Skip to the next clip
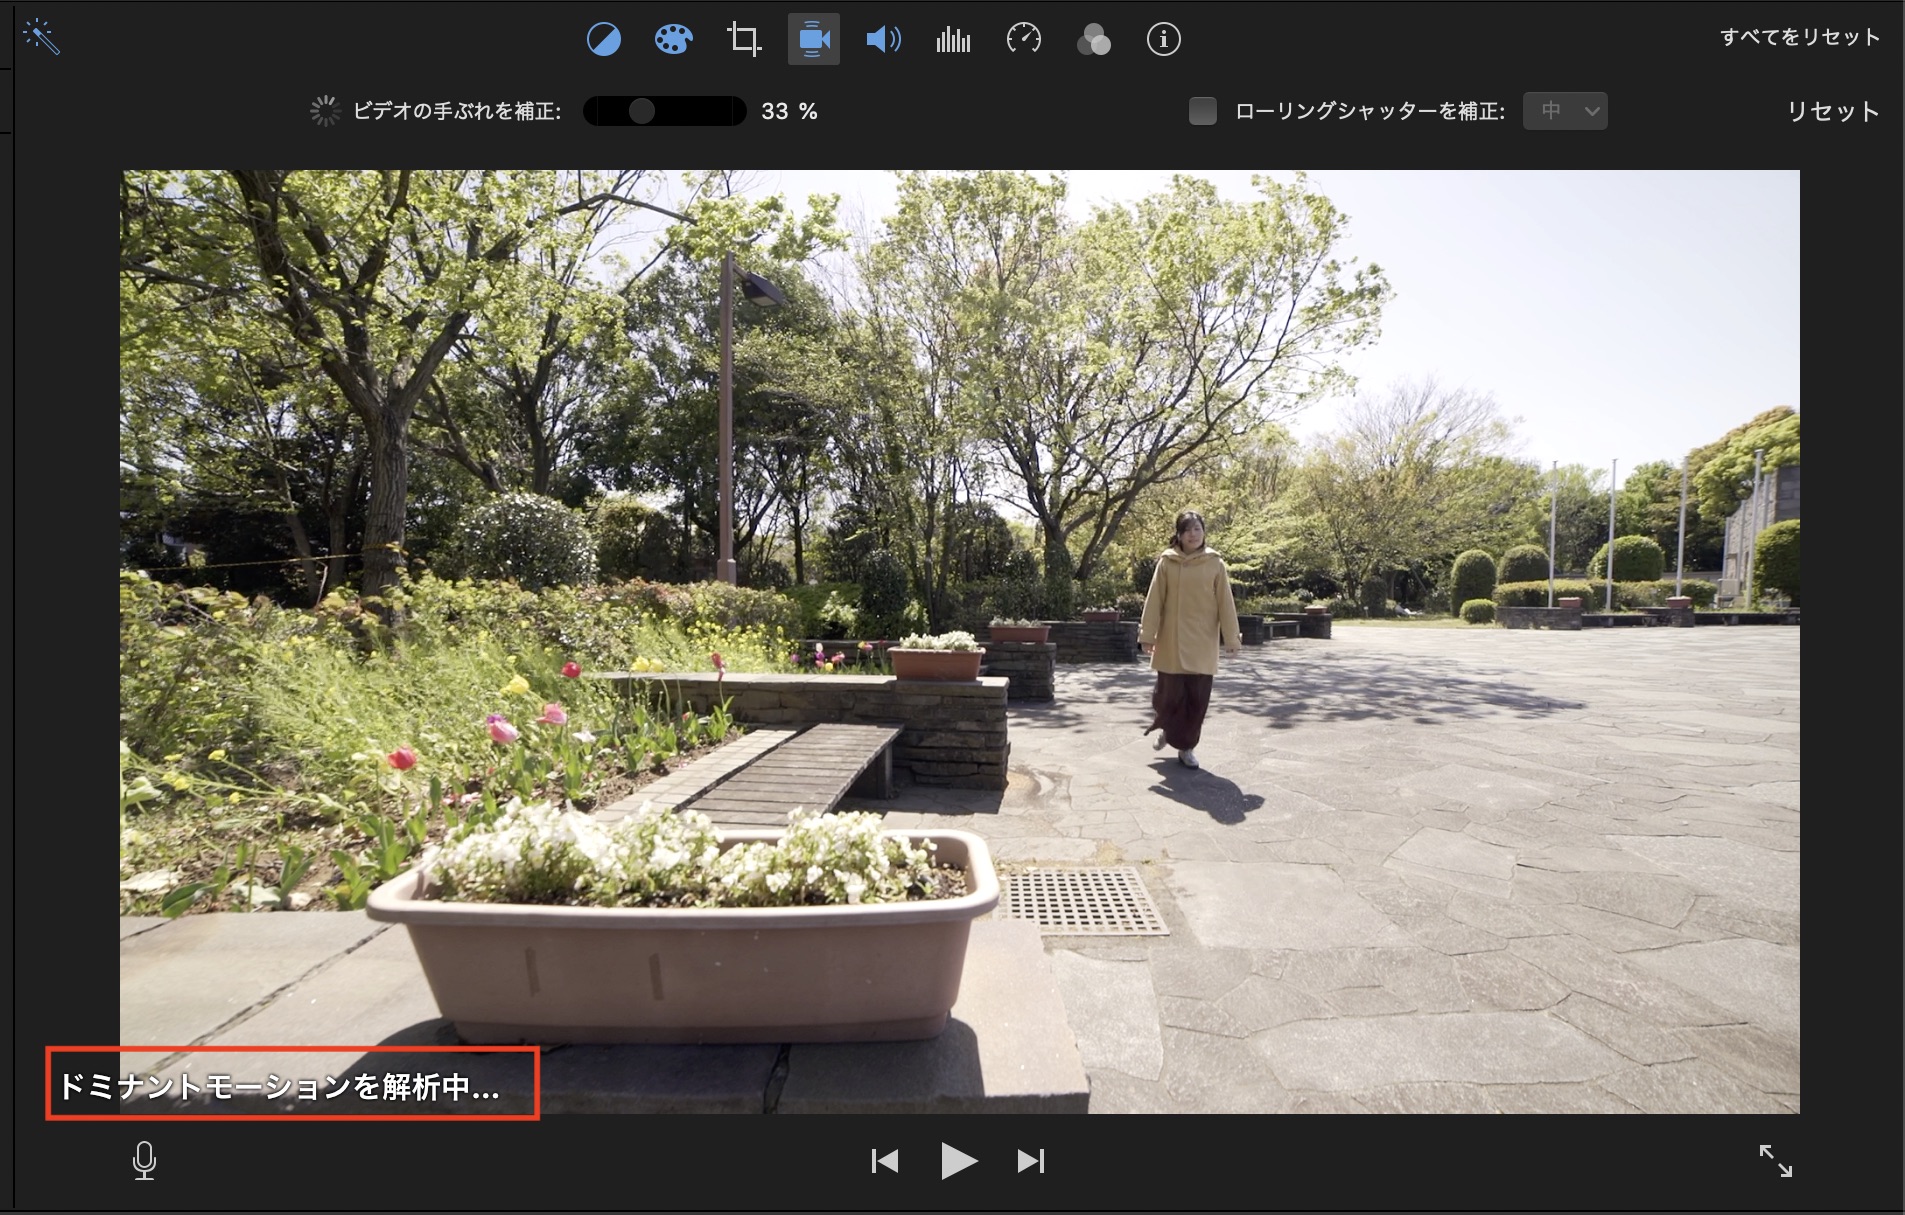Viewport: 1905px width, 1215px height. coord(1030,1161)
